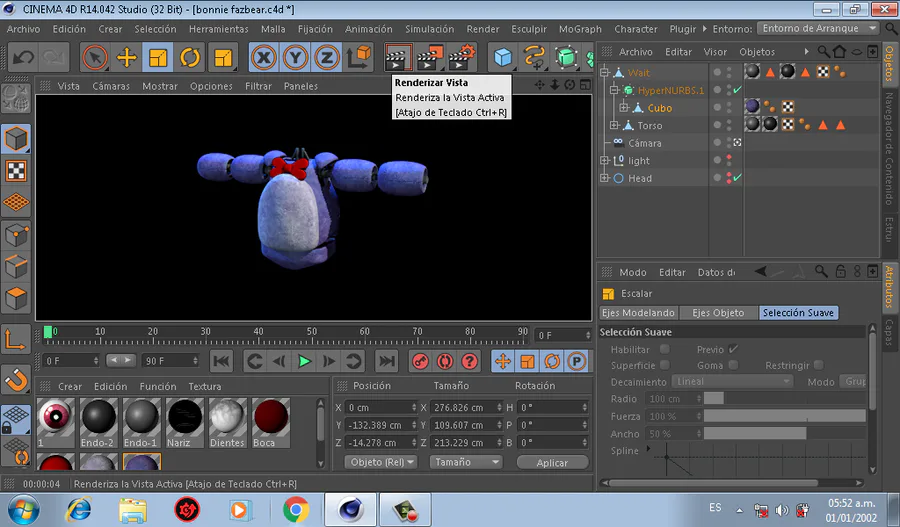Expand the Head object

click(604, 178)
